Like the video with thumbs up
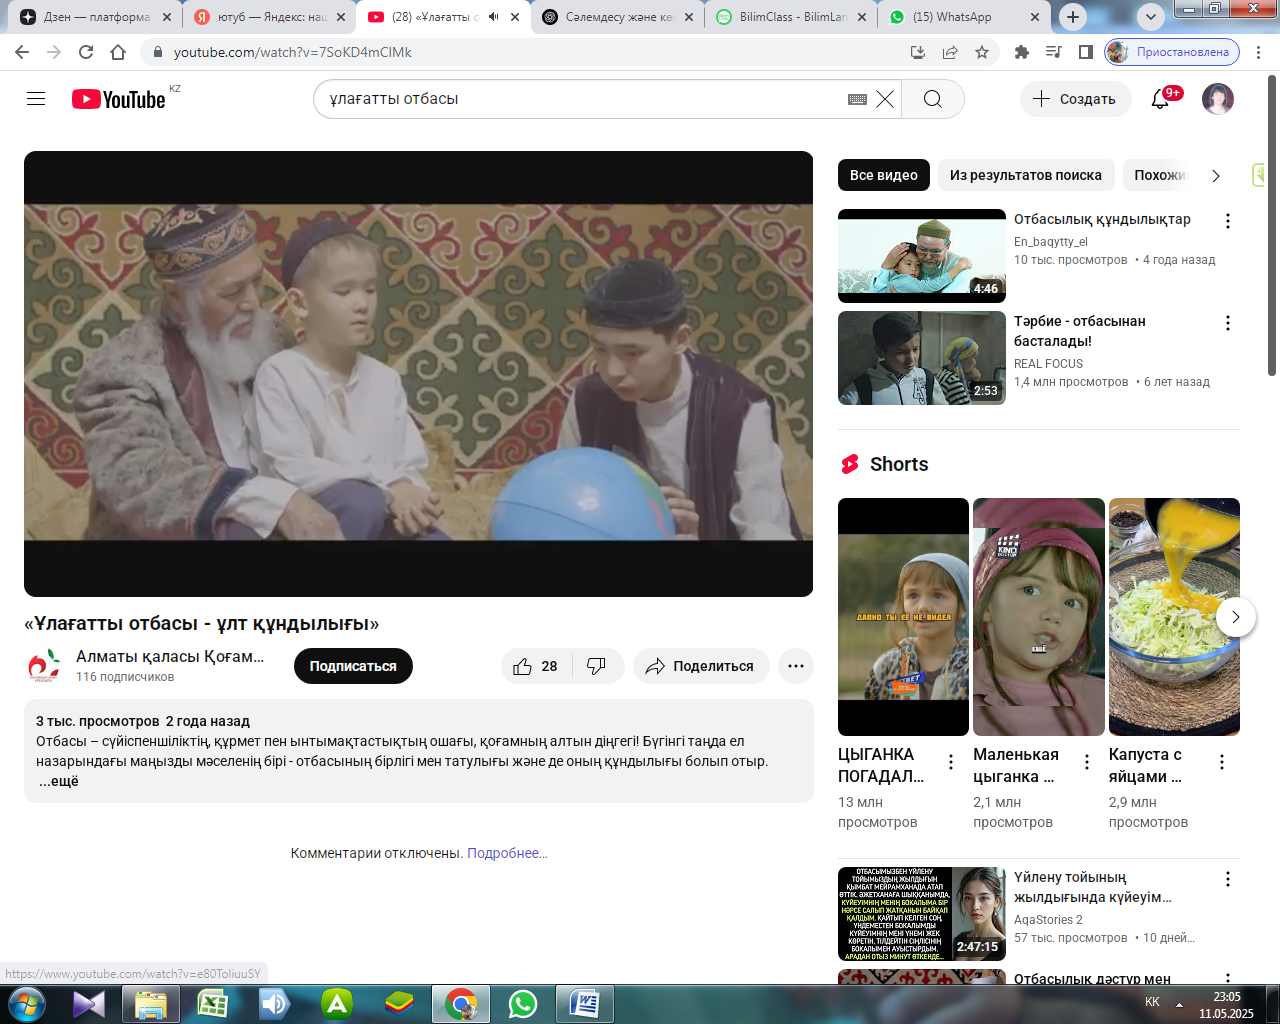 [x=536, y=666]
